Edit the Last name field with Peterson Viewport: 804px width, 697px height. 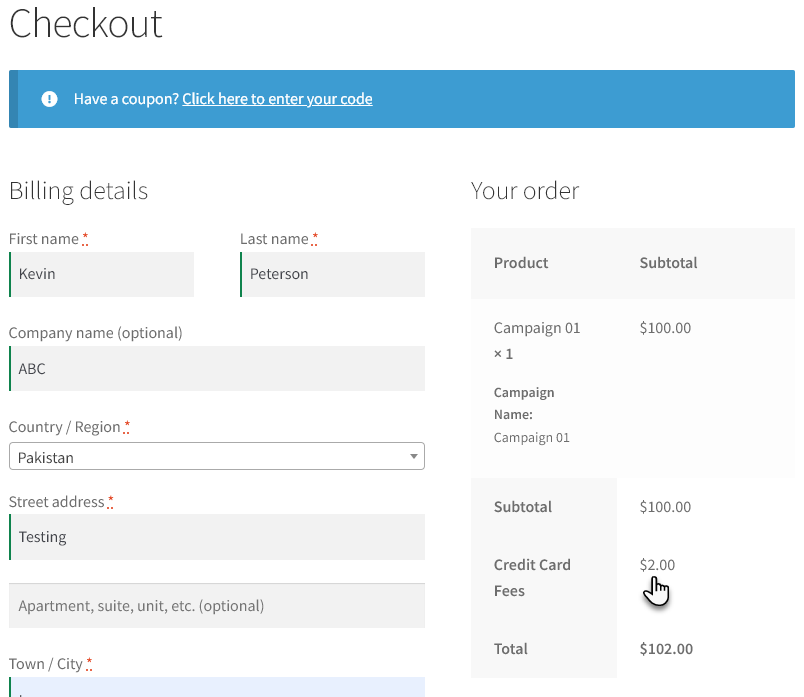point(333,274)
